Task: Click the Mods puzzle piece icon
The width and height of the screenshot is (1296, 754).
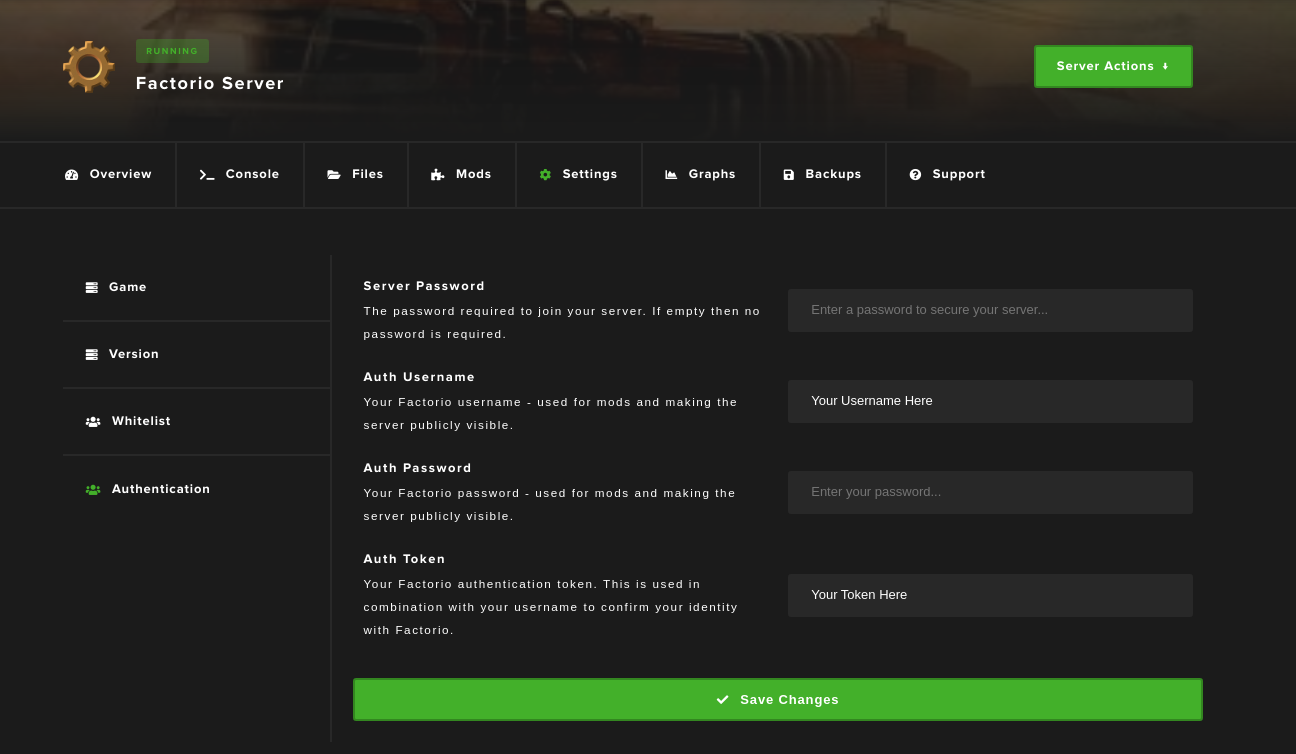Action: (437, 174)
